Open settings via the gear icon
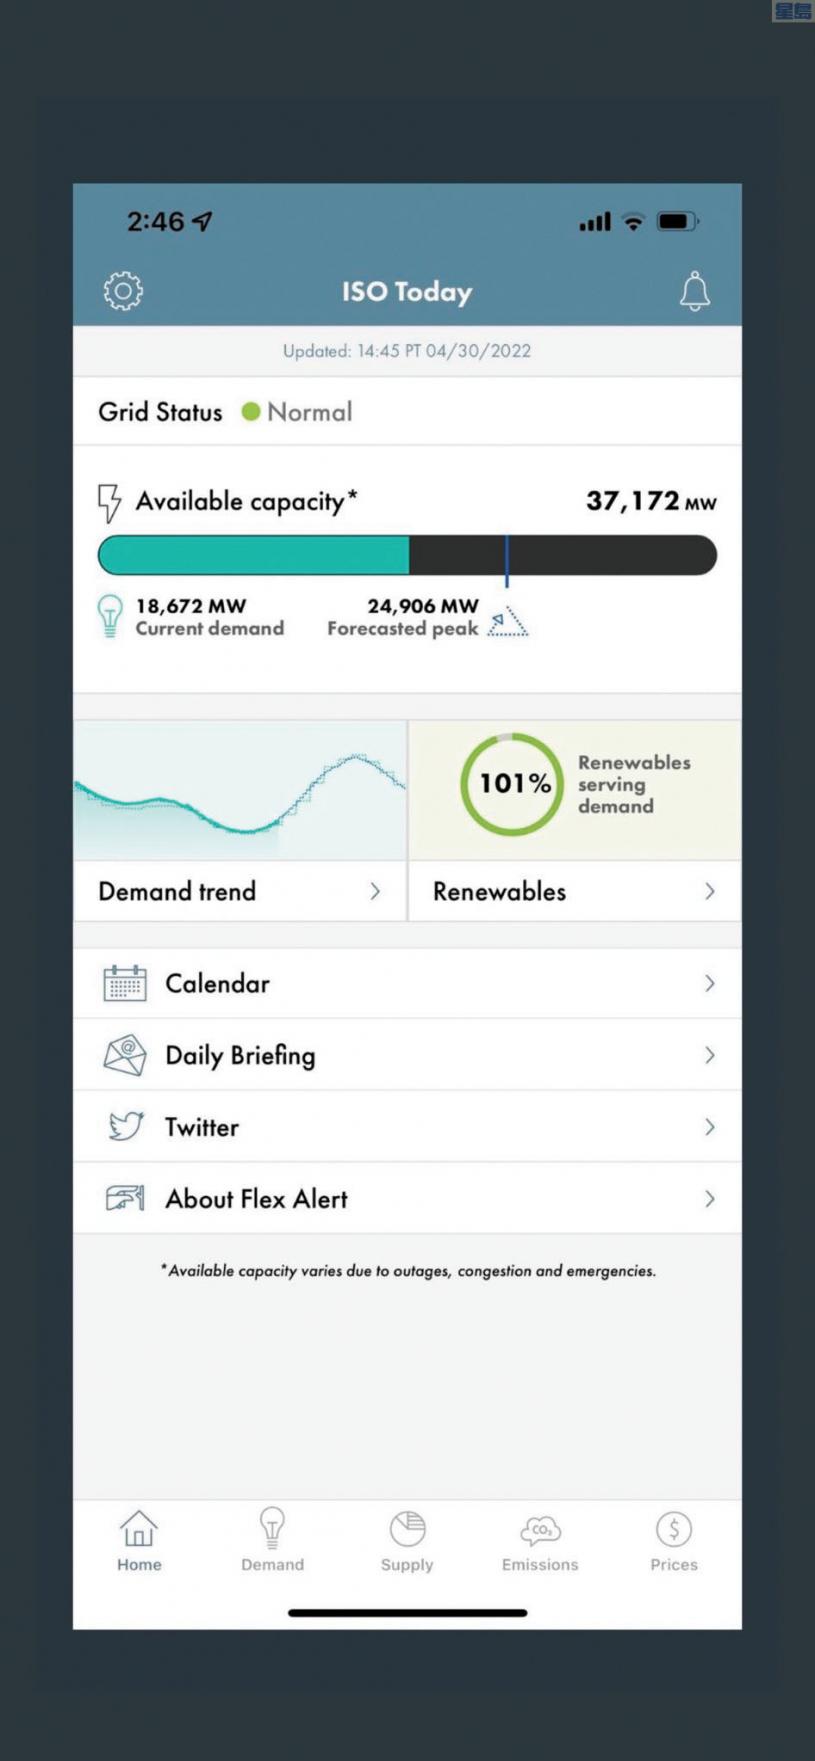The width and height of the screenshot is (815, 1761). 123,291
